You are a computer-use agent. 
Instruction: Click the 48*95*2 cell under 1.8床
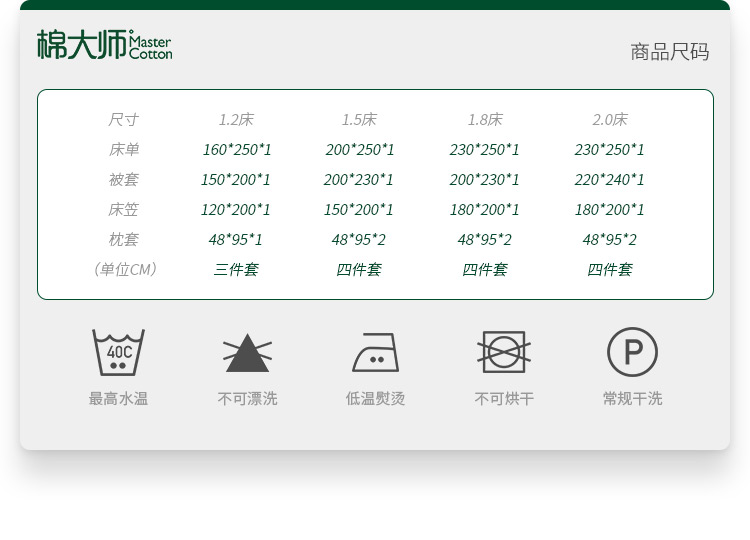(484, 239)
